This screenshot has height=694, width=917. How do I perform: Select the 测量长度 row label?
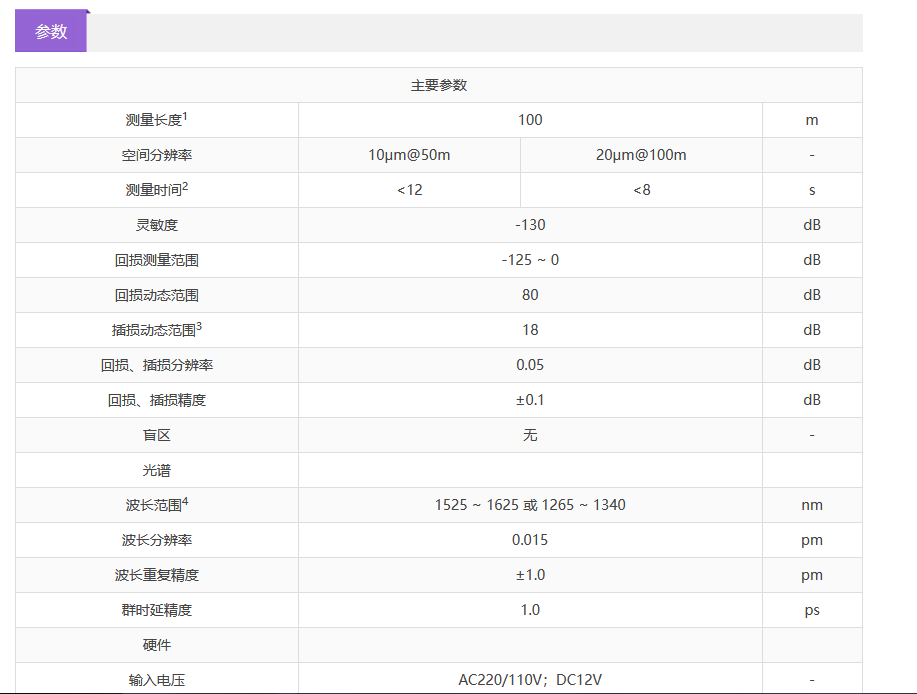[156, 120]
